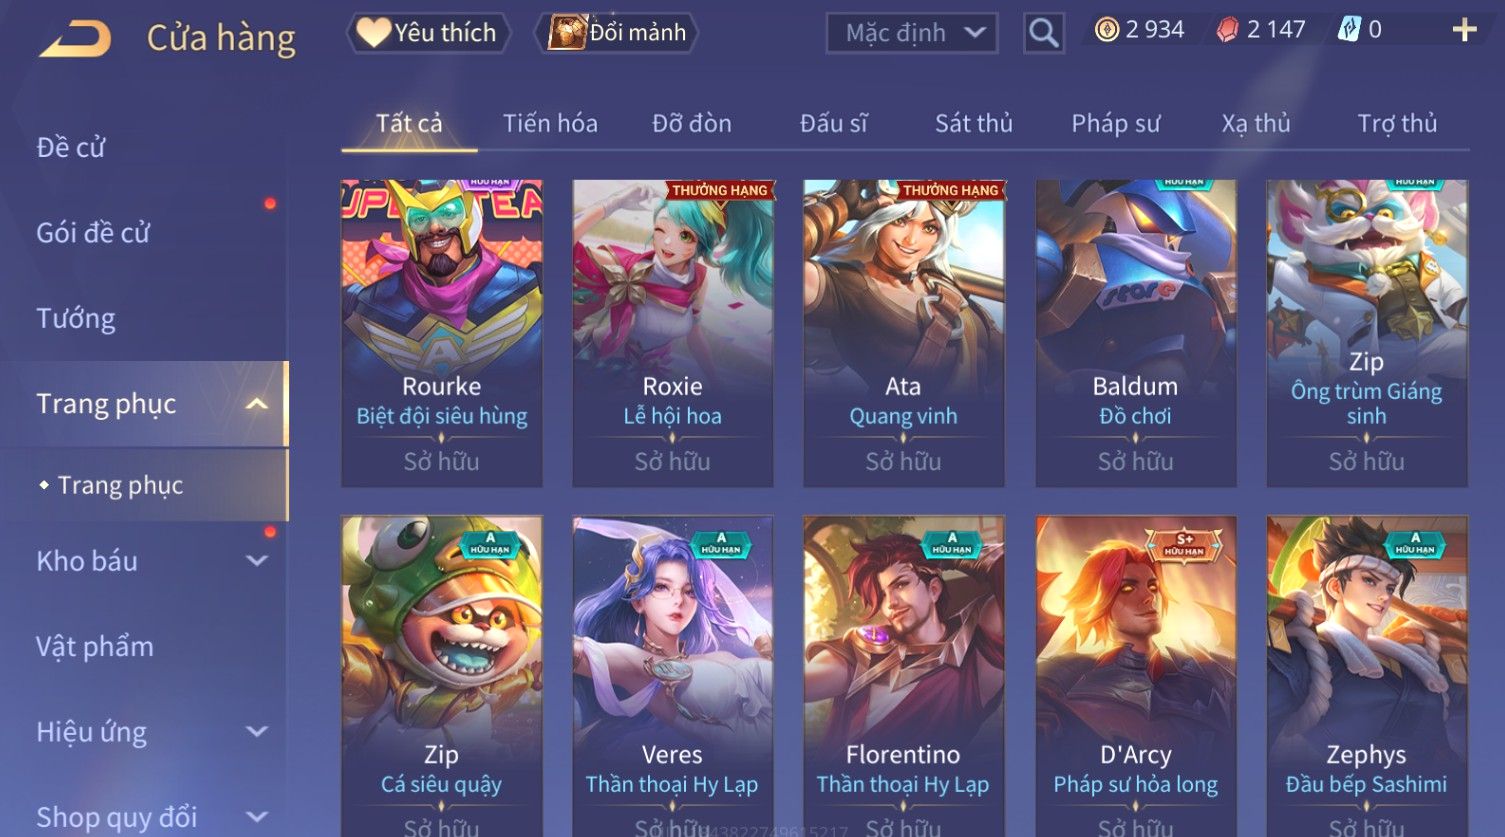Switch to the Pháp sư tab
The width and height of the screenshot is (1505, 837).
pyautogui.click(x=1115, y=123)
